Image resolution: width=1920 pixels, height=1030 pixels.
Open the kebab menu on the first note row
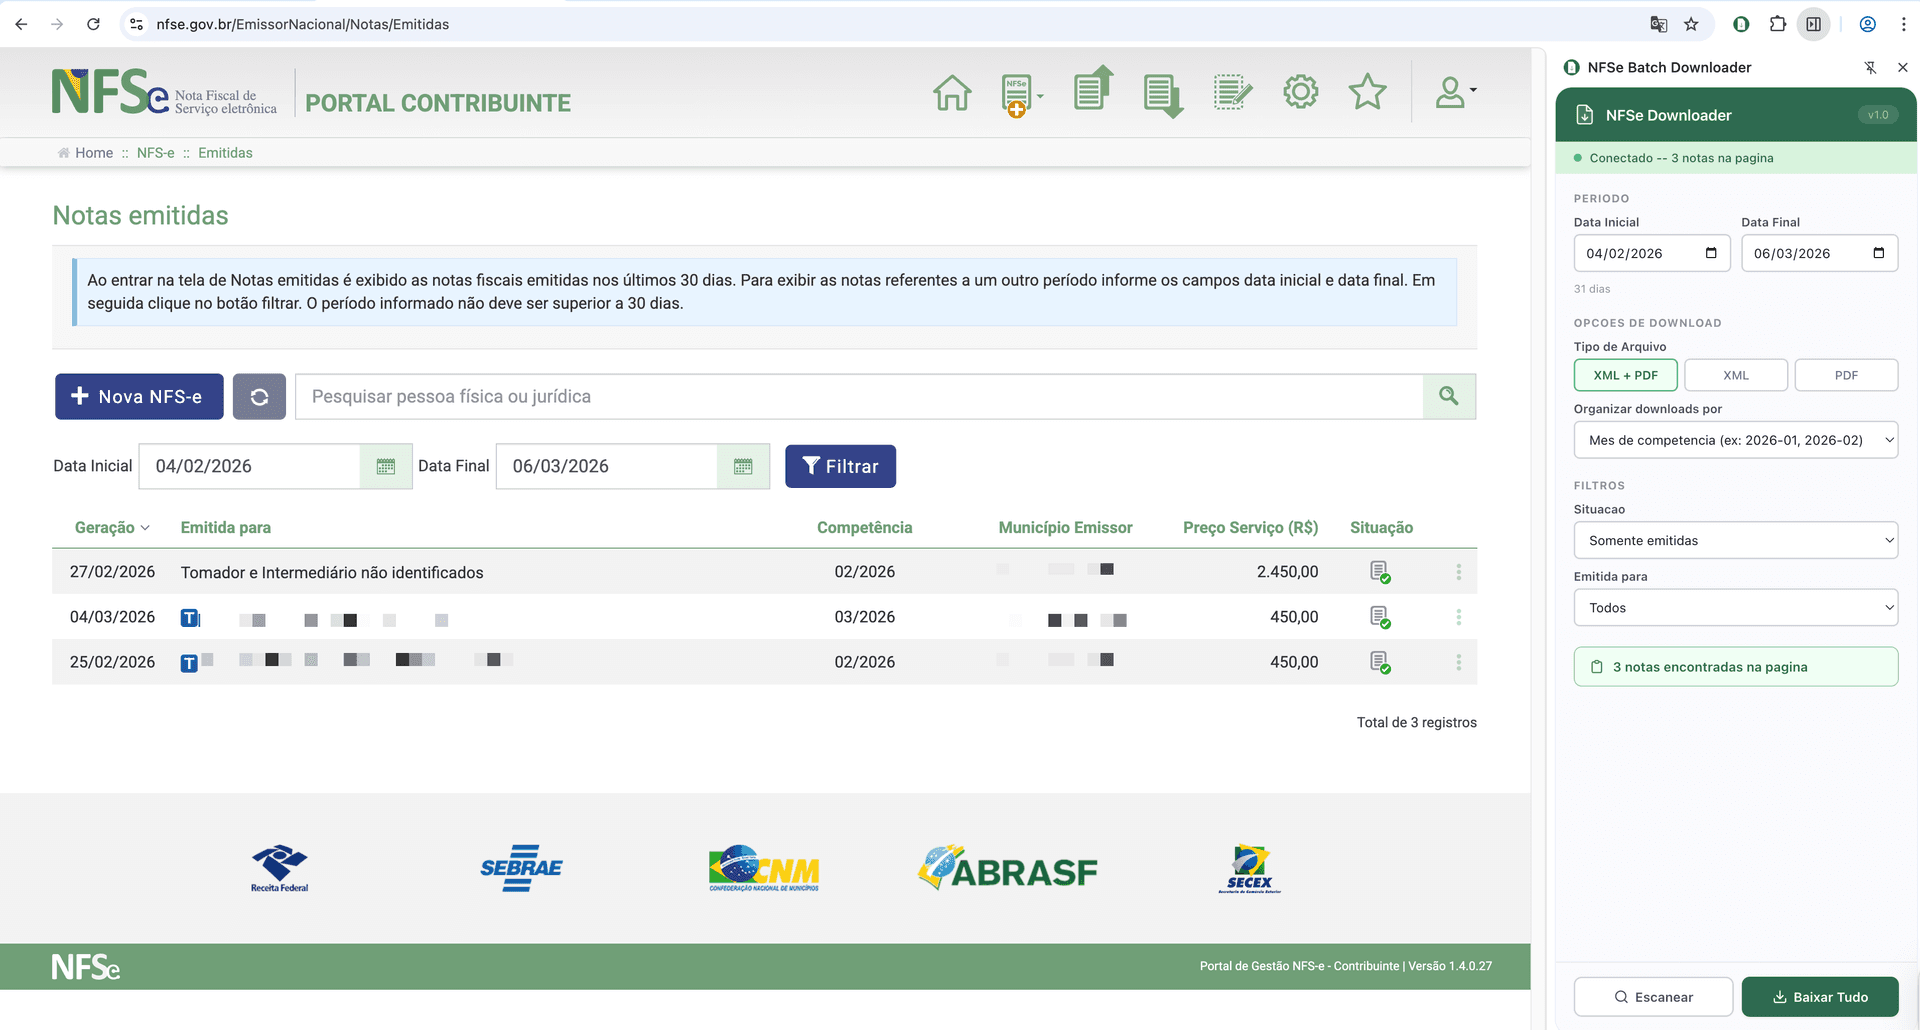pos(1458,571)
